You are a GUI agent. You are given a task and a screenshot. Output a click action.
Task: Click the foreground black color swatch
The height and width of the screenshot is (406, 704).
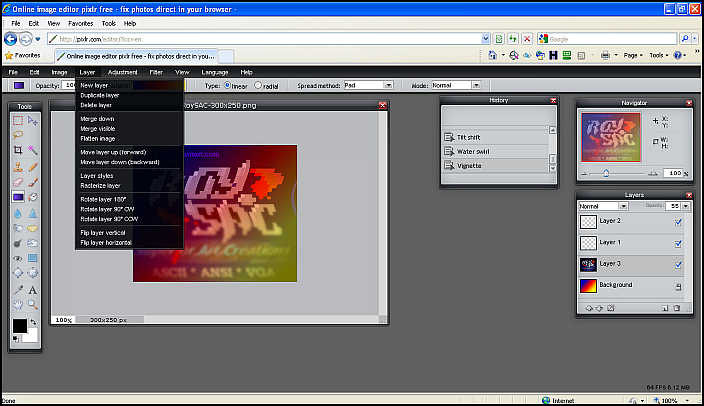[x=20, y=326]
